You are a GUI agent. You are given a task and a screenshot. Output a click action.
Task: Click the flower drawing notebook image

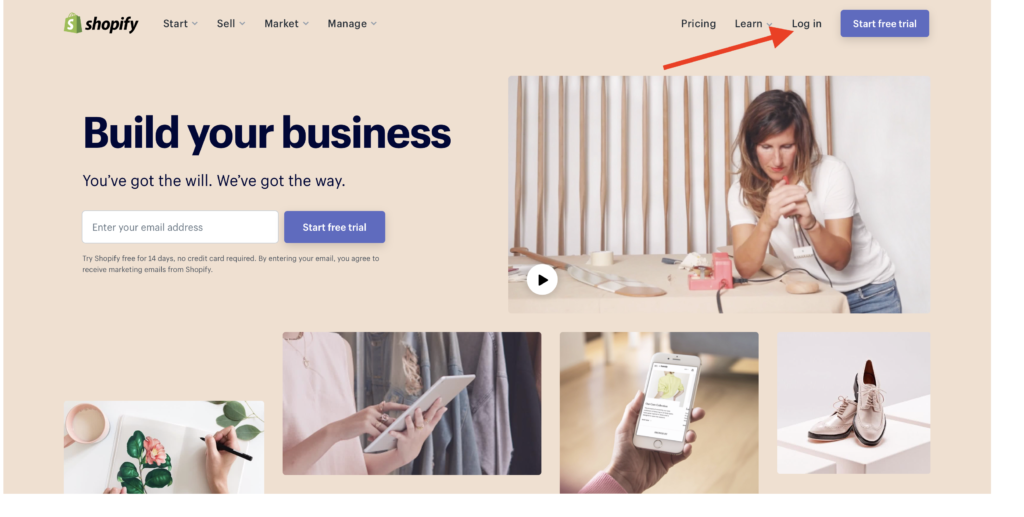(x=164, y=447)
